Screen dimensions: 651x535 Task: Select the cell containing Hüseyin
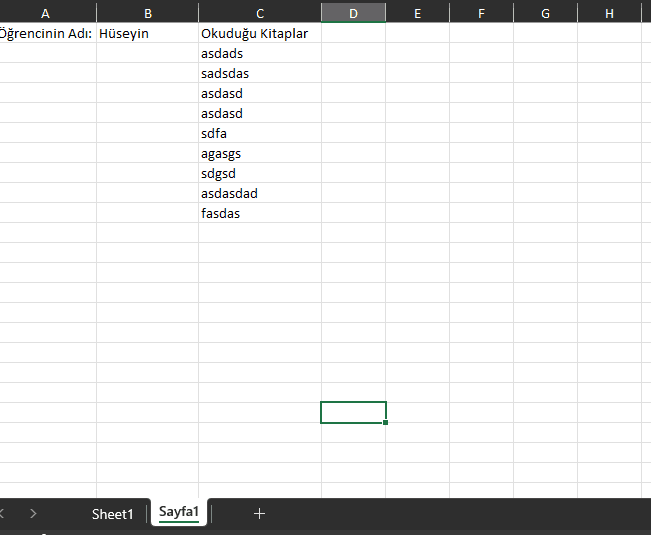(x=148, y=33)
